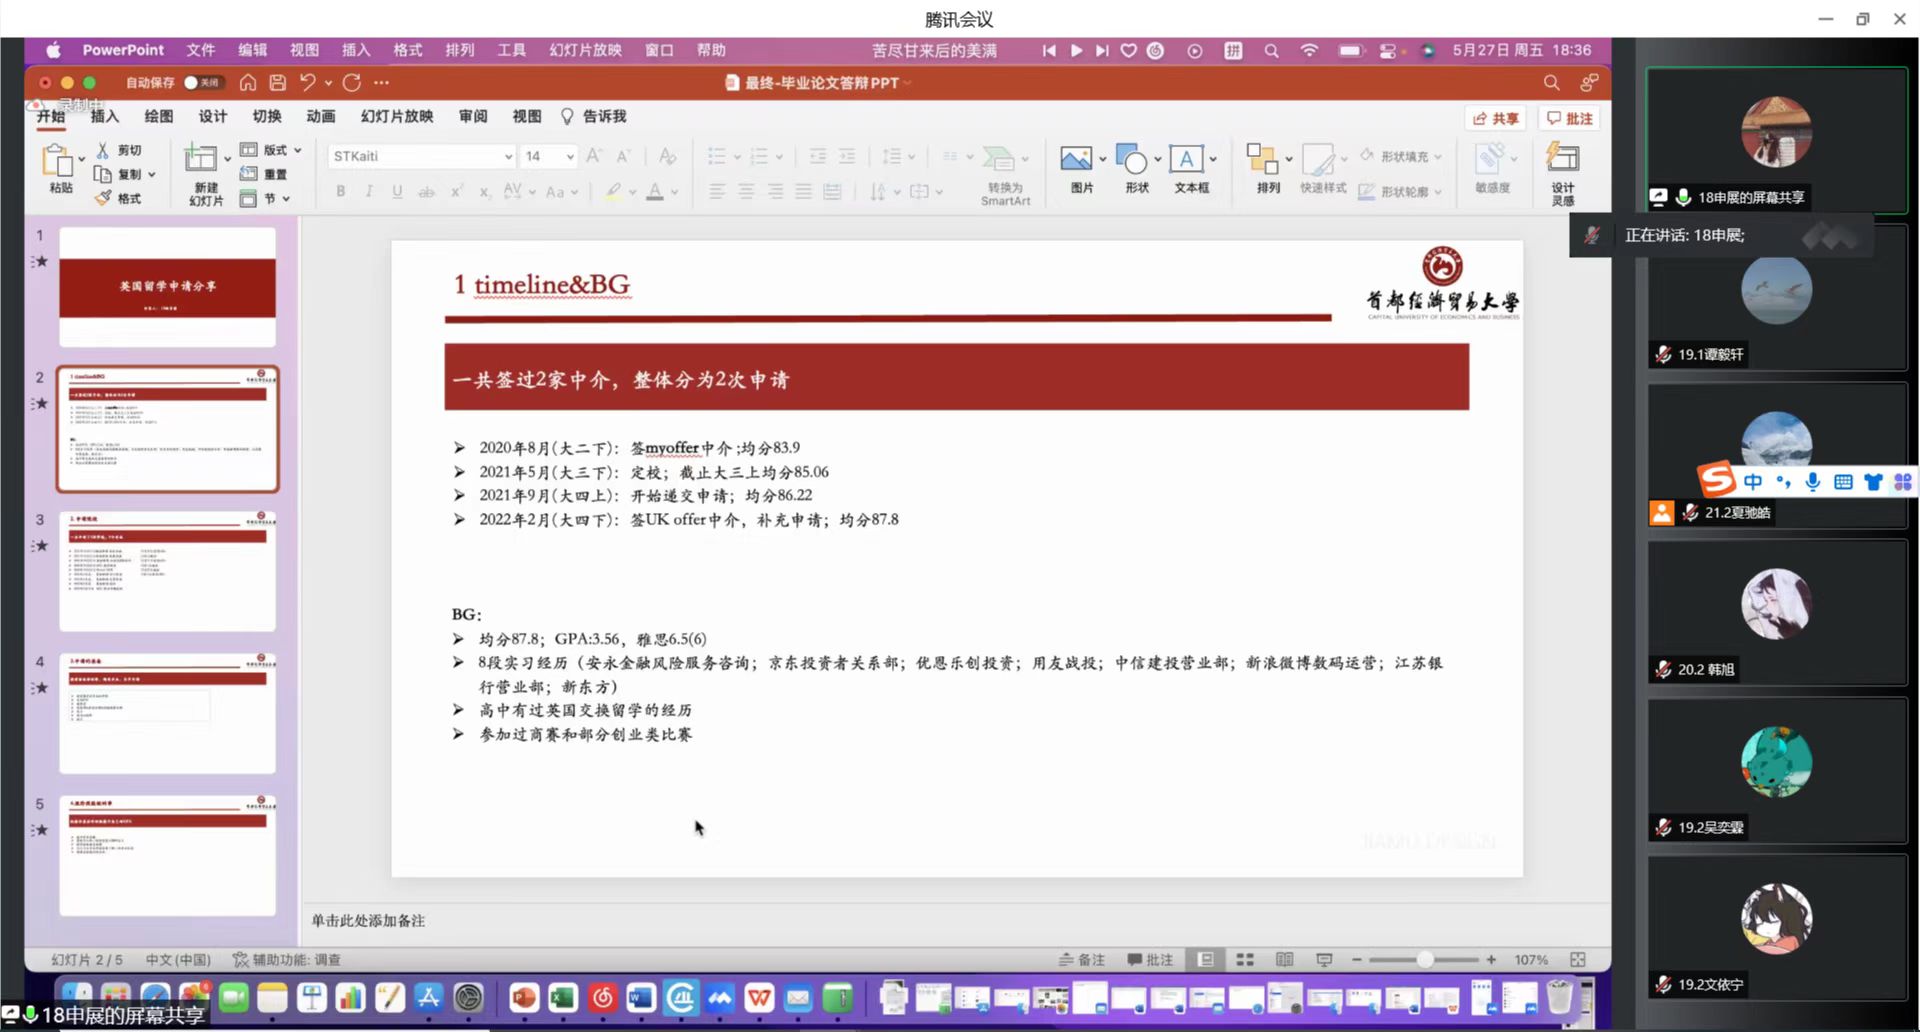
Task: Expand the font size 14 dropdown
Action: (x=570, y=157)
